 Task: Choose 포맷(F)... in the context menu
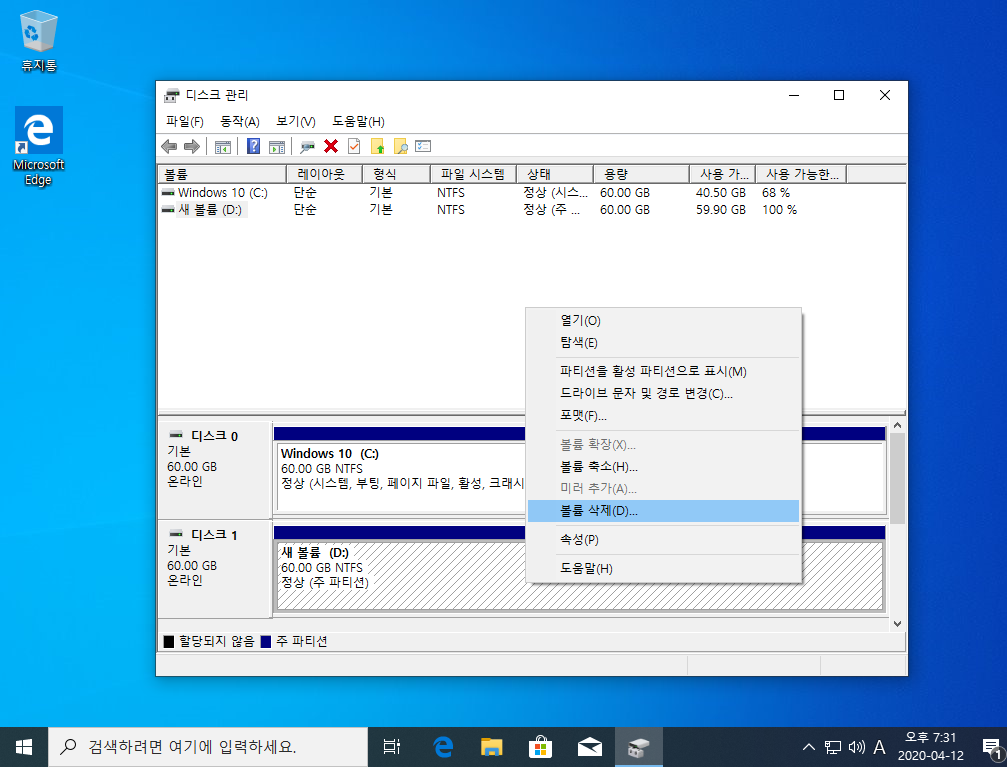click(663, 416)
